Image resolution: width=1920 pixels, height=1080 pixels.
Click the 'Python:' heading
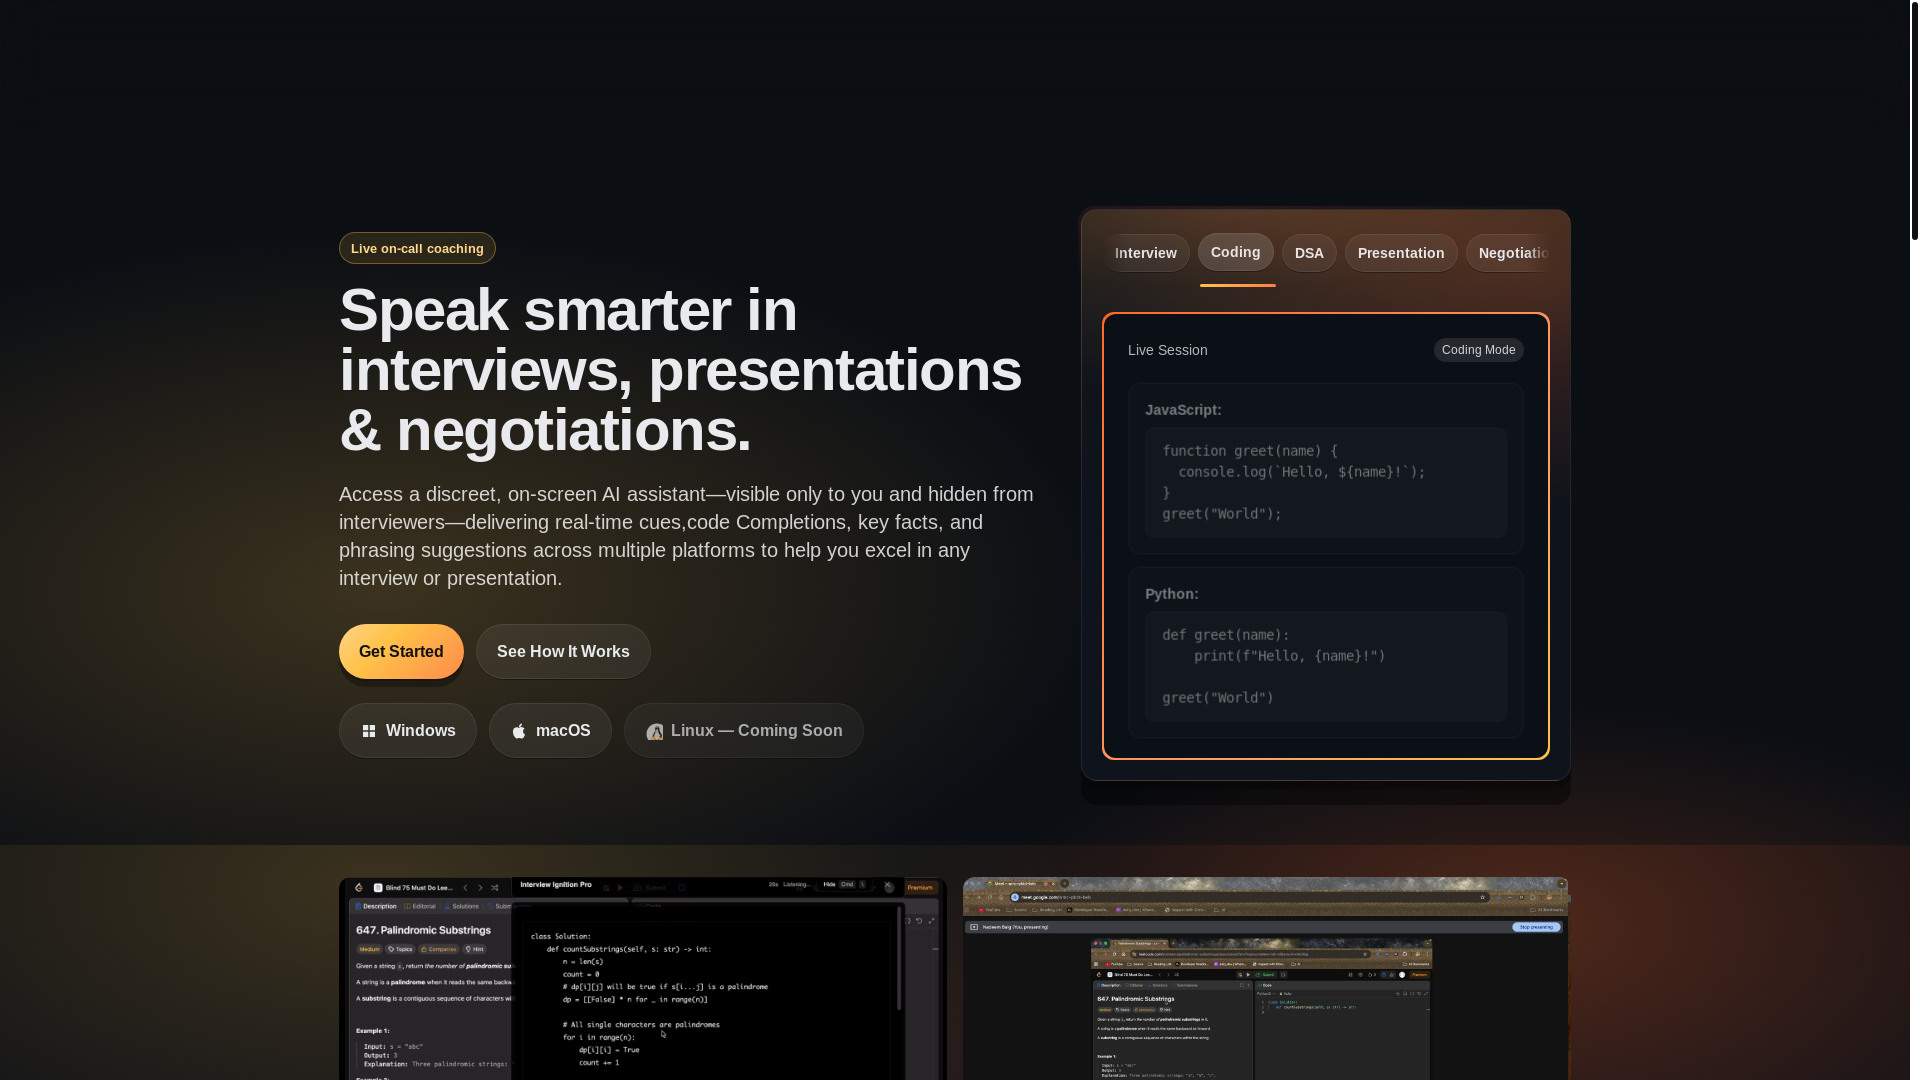pyautogui.click(x=1172, y=594)
